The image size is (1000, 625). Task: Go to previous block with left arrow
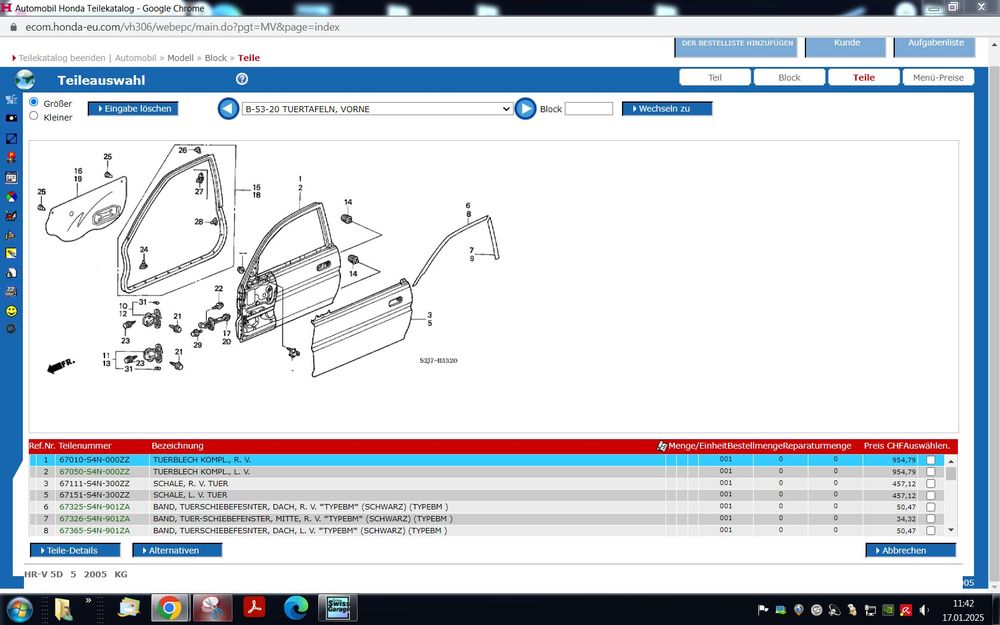click(x=228, y=108)
